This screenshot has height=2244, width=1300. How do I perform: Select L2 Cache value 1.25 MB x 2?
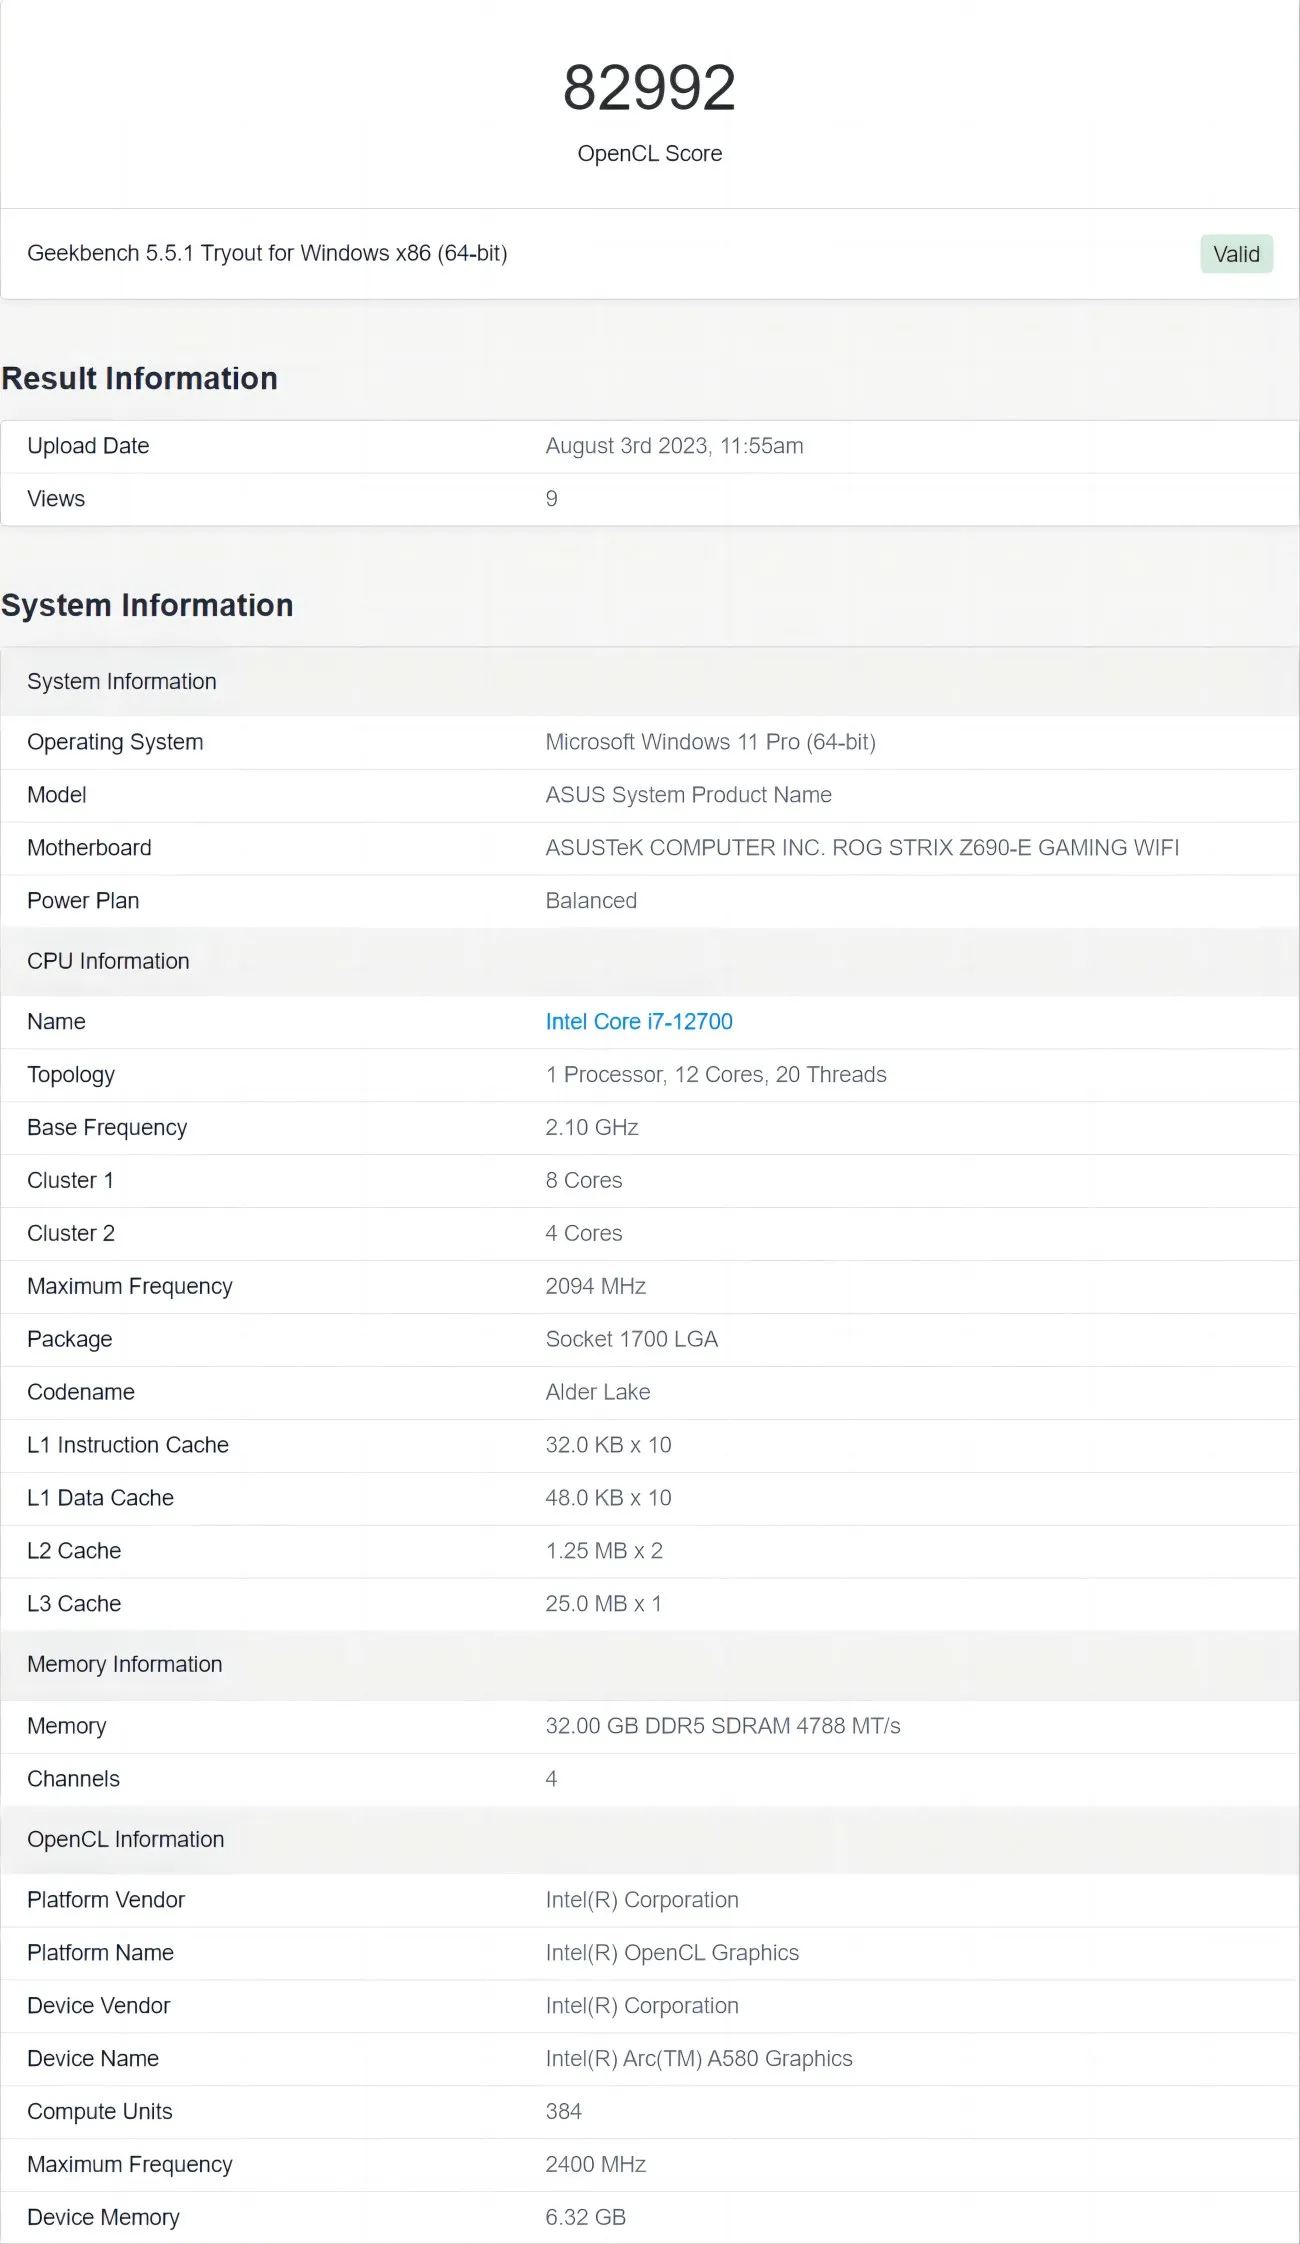coord(604,1551)
